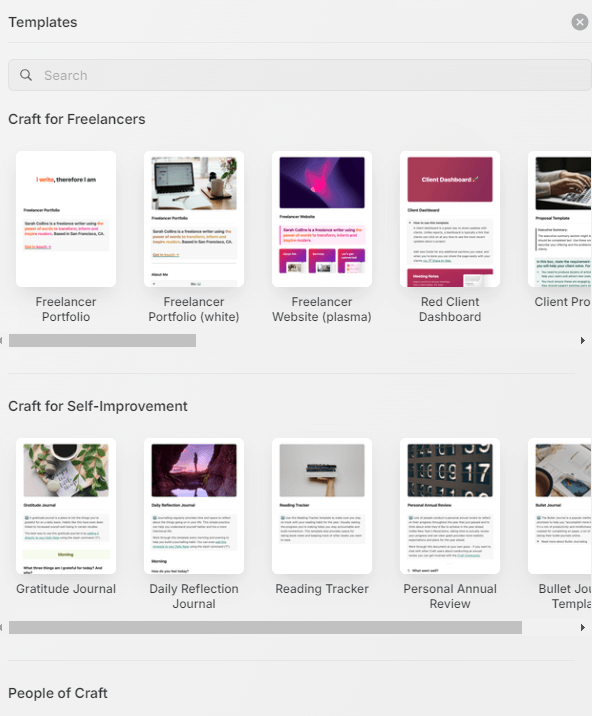Click the search magnifier icon
The width and height of the screenshot is (592, 716).
tap(26, 75)
